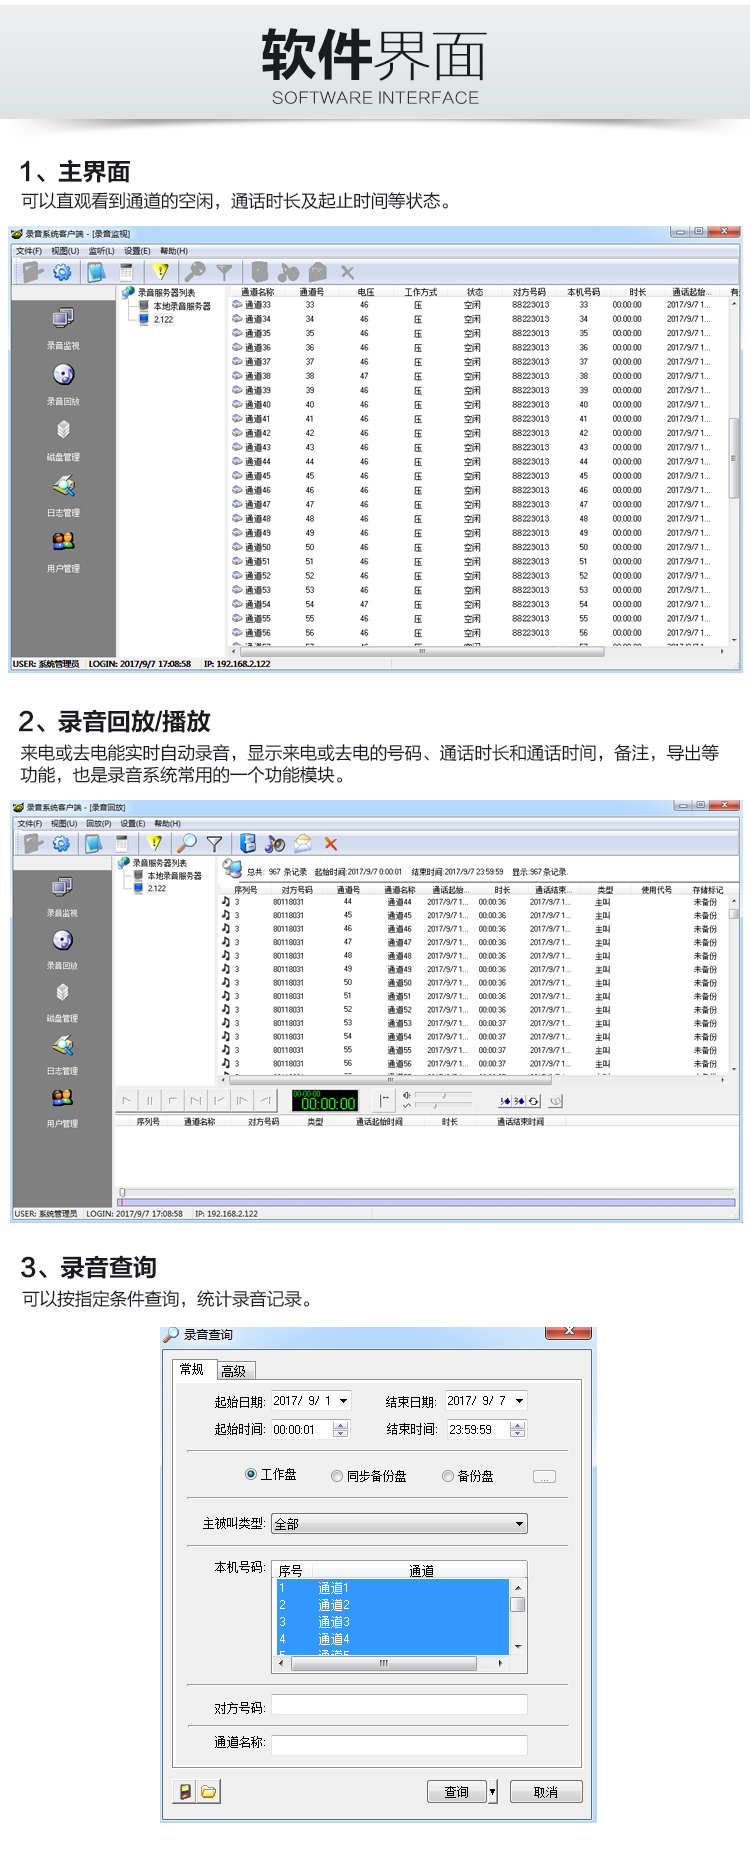Click the vertical scrollbar of the channel list in the query dialog
This screenshot has height=1860, width=750.
(x=518, y=1617)
